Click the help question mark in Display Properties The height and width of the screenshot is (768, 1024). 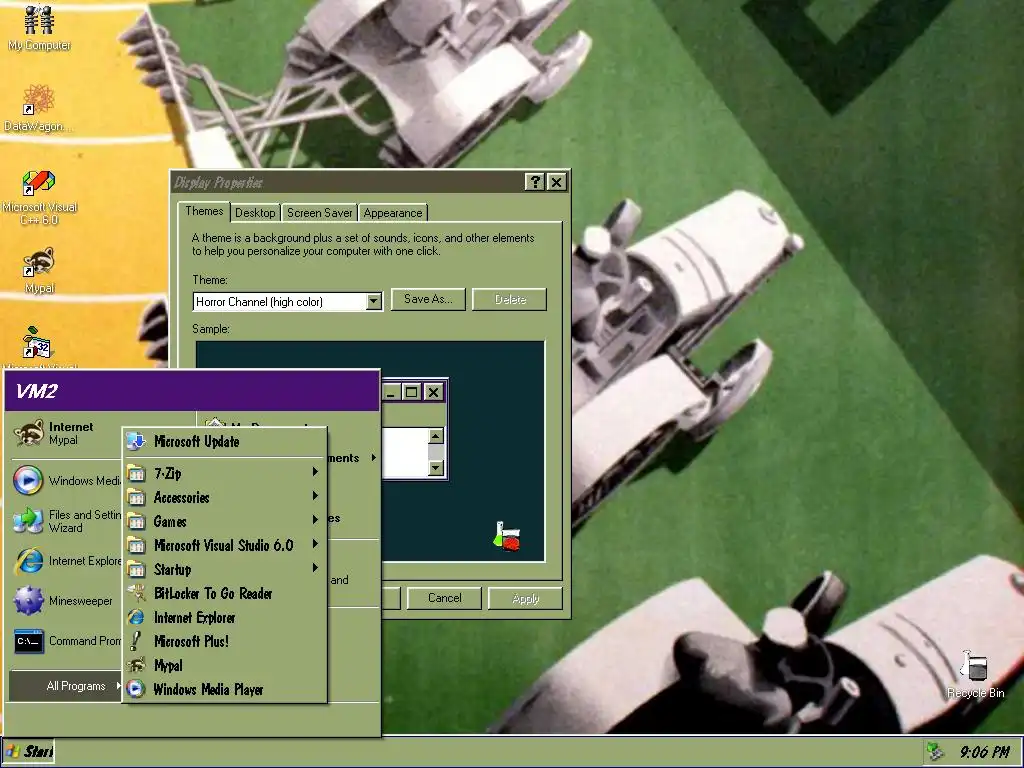pos(535,182)
